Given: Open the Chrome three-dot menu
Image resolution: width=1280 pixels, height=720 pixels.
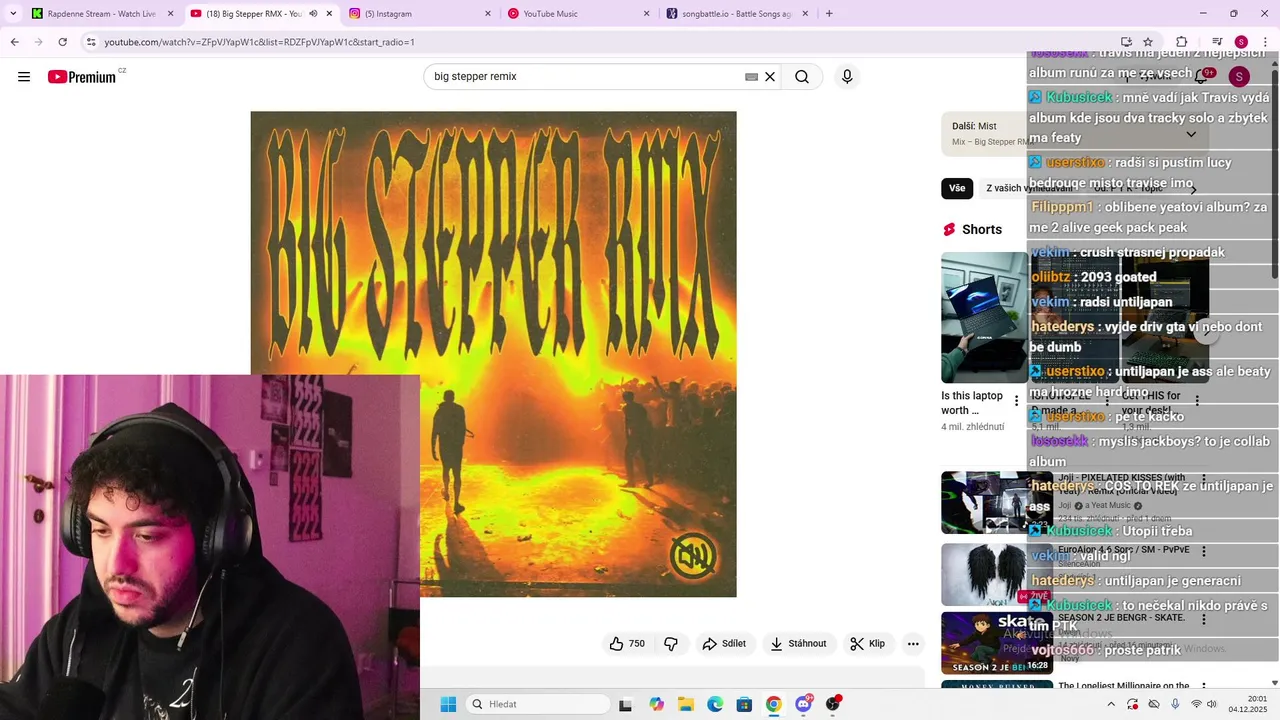Looking at the screenshot, I should 1265,42.
